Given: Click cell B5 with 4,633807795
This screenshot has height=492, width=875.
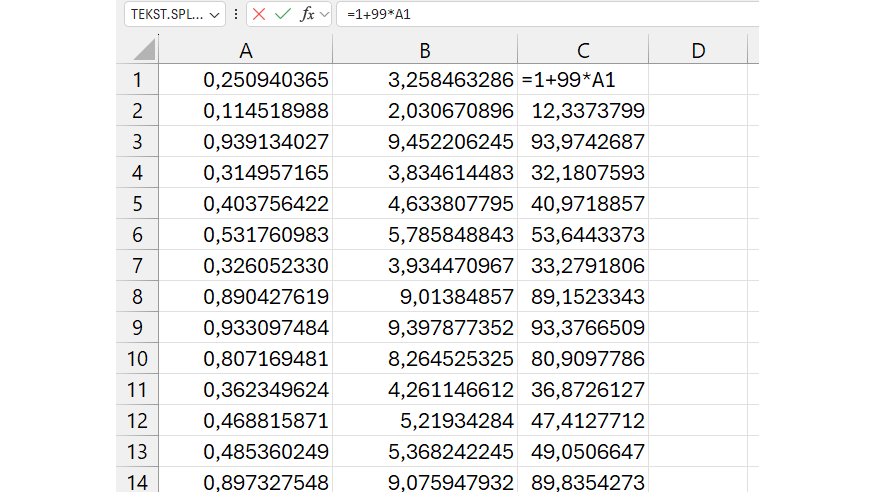Looking at the screenshot, I should 425,204.
